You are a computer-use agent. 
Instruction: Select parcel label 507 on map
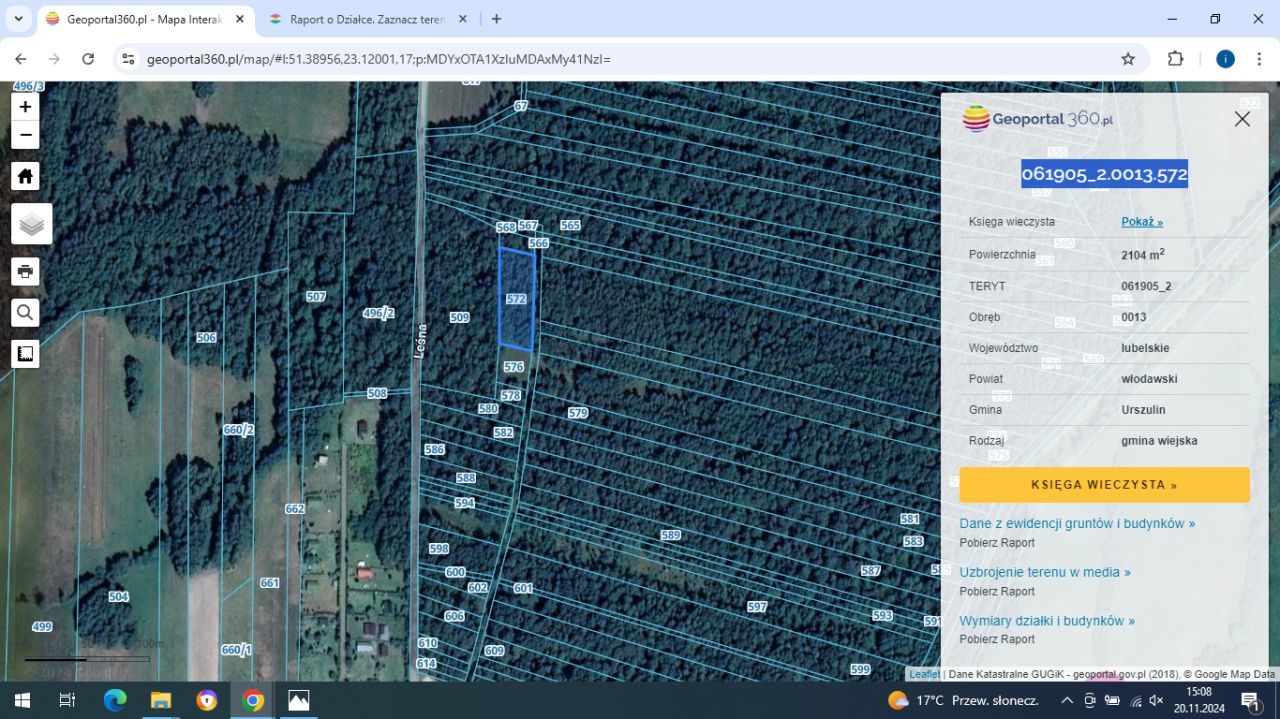[316, 297]
